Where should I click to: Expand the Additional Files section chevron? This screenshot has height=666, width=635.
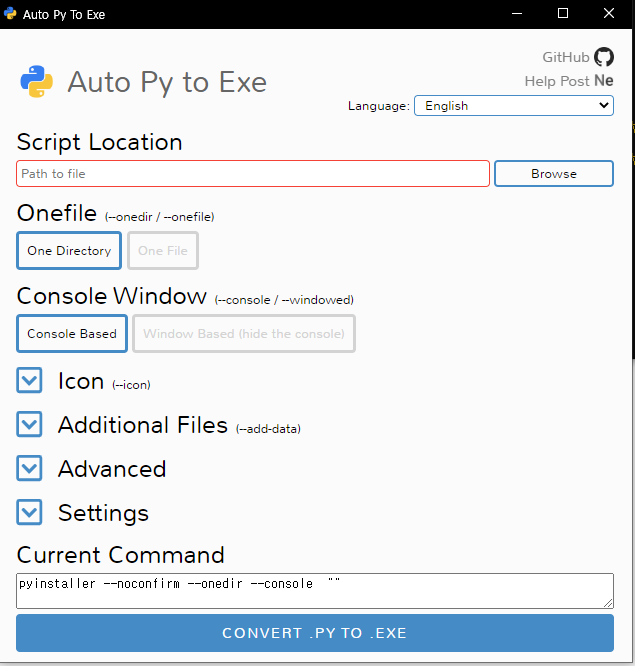click(29, 424)
